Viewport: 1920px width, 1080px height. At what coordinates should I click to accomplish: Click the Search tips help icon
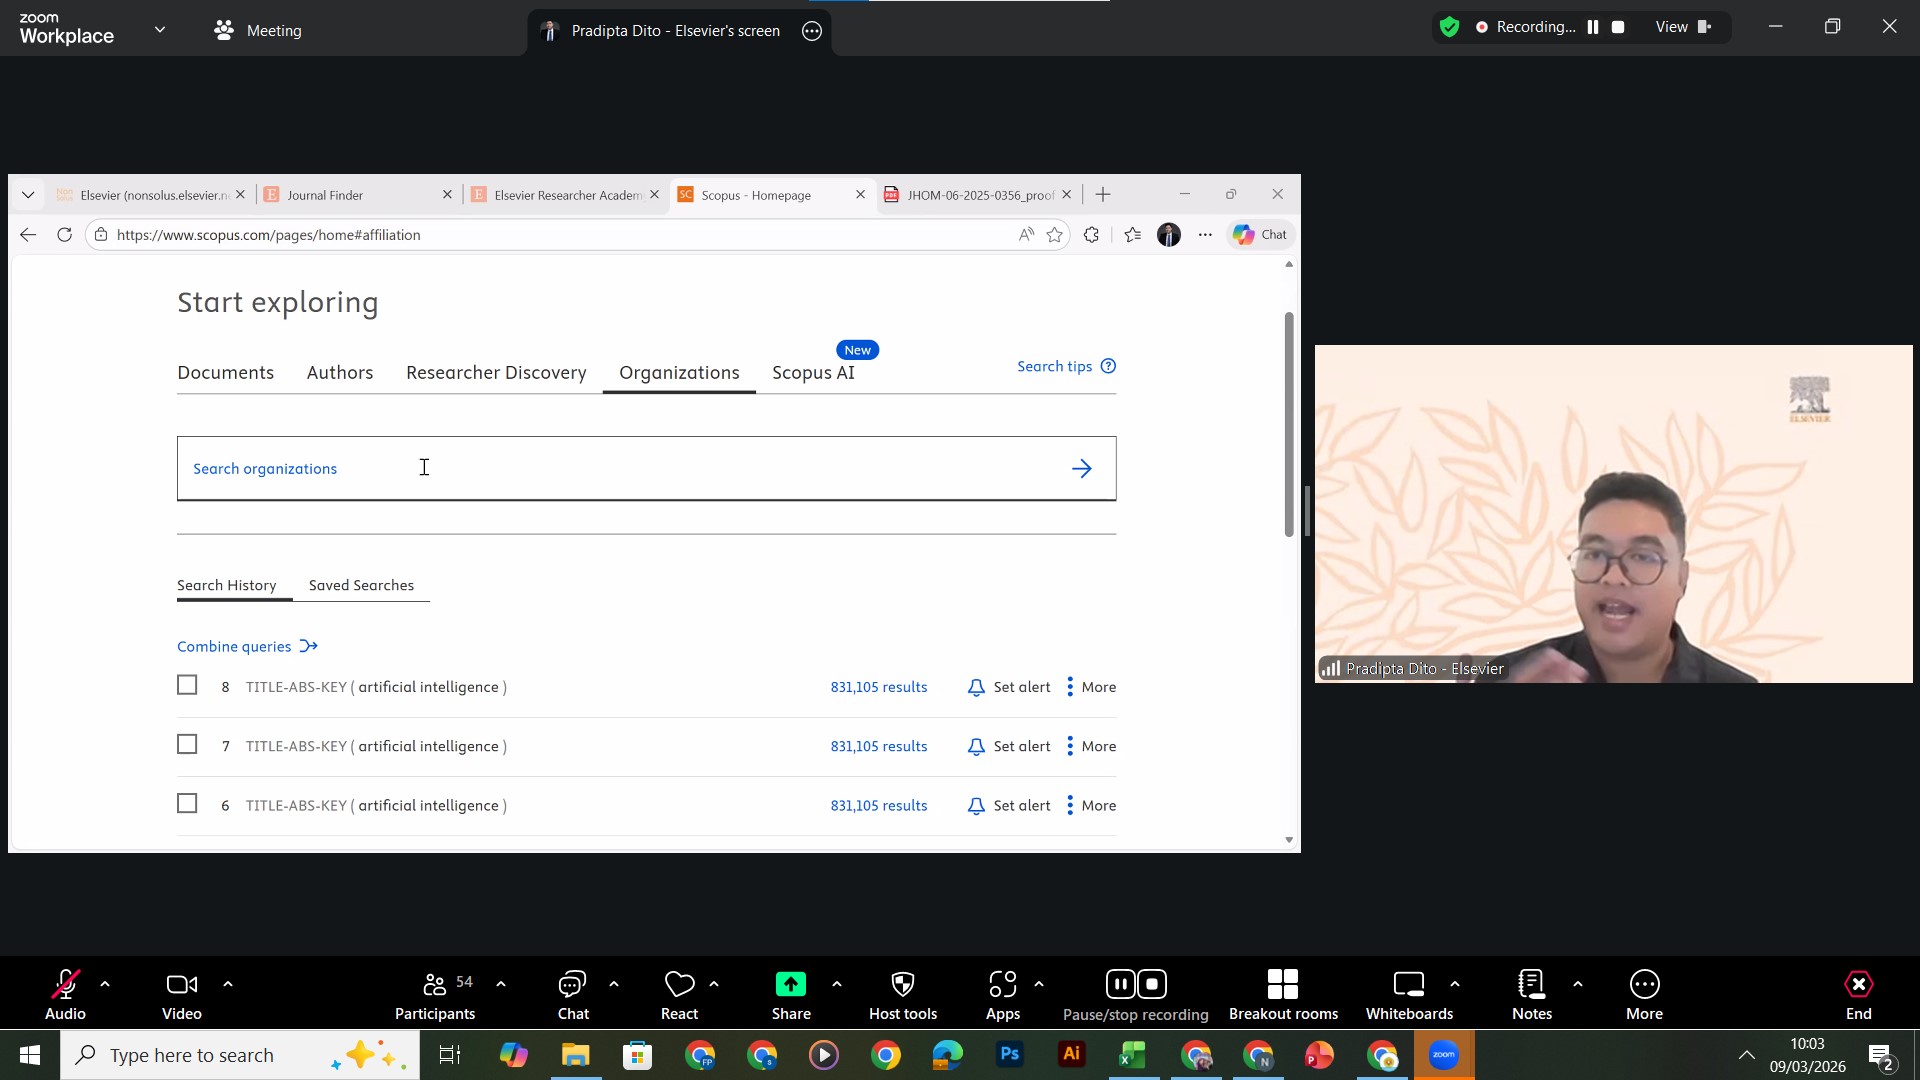1108,366
